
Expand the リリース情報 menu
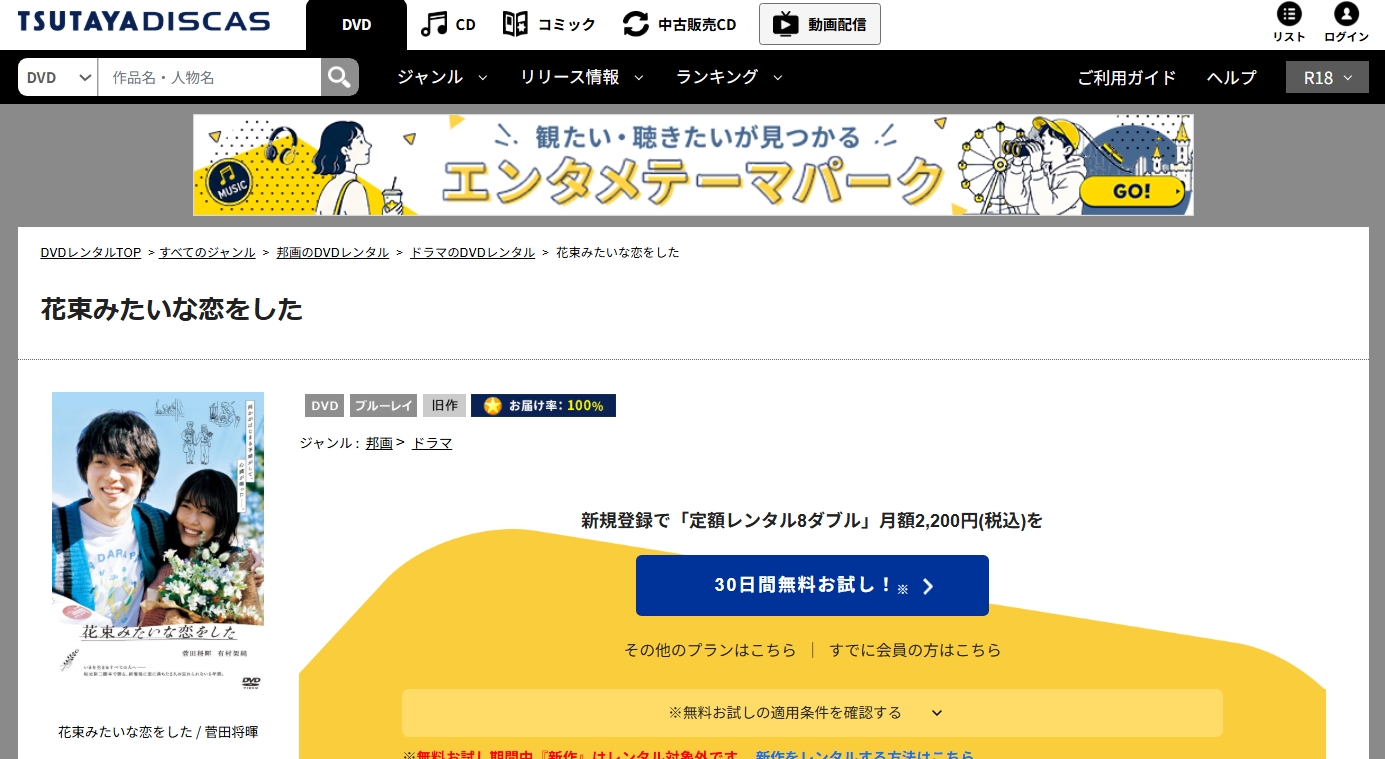tap(582, 77)
